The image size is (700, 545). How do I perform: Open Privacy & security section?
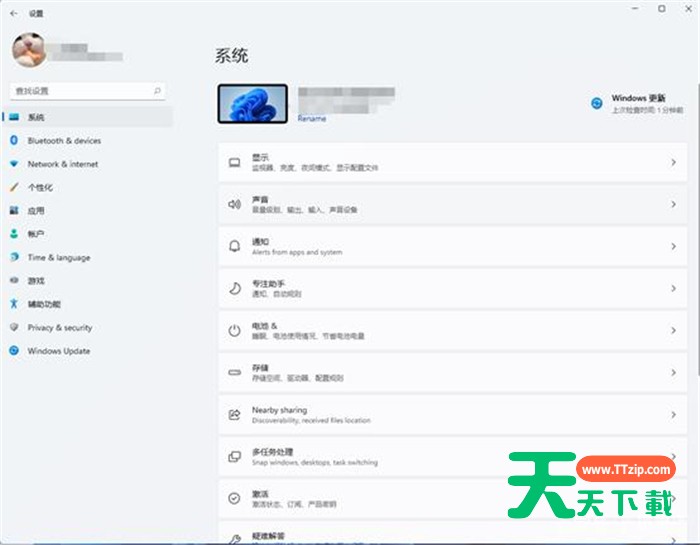click(88, 328)
